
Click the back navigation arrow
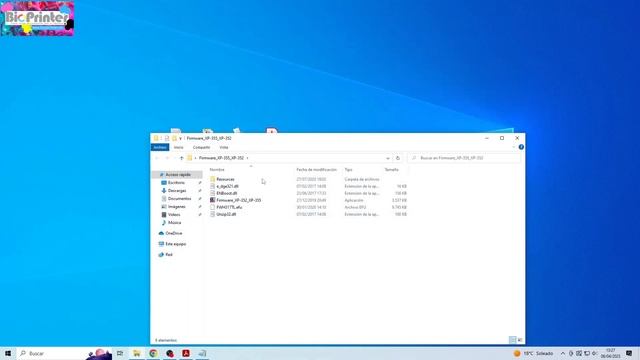coord(157,158)
